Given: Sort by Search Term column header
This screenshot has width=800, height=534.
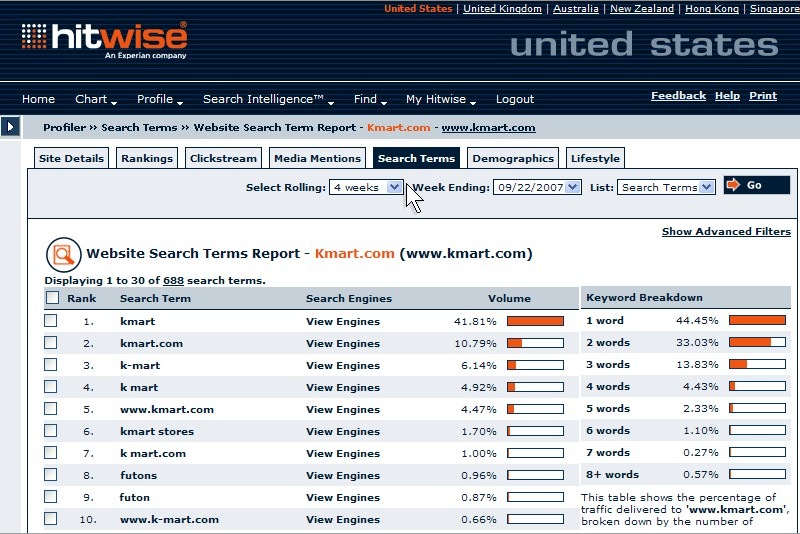Looking at the screenshot, I should (x=155, y=298).
